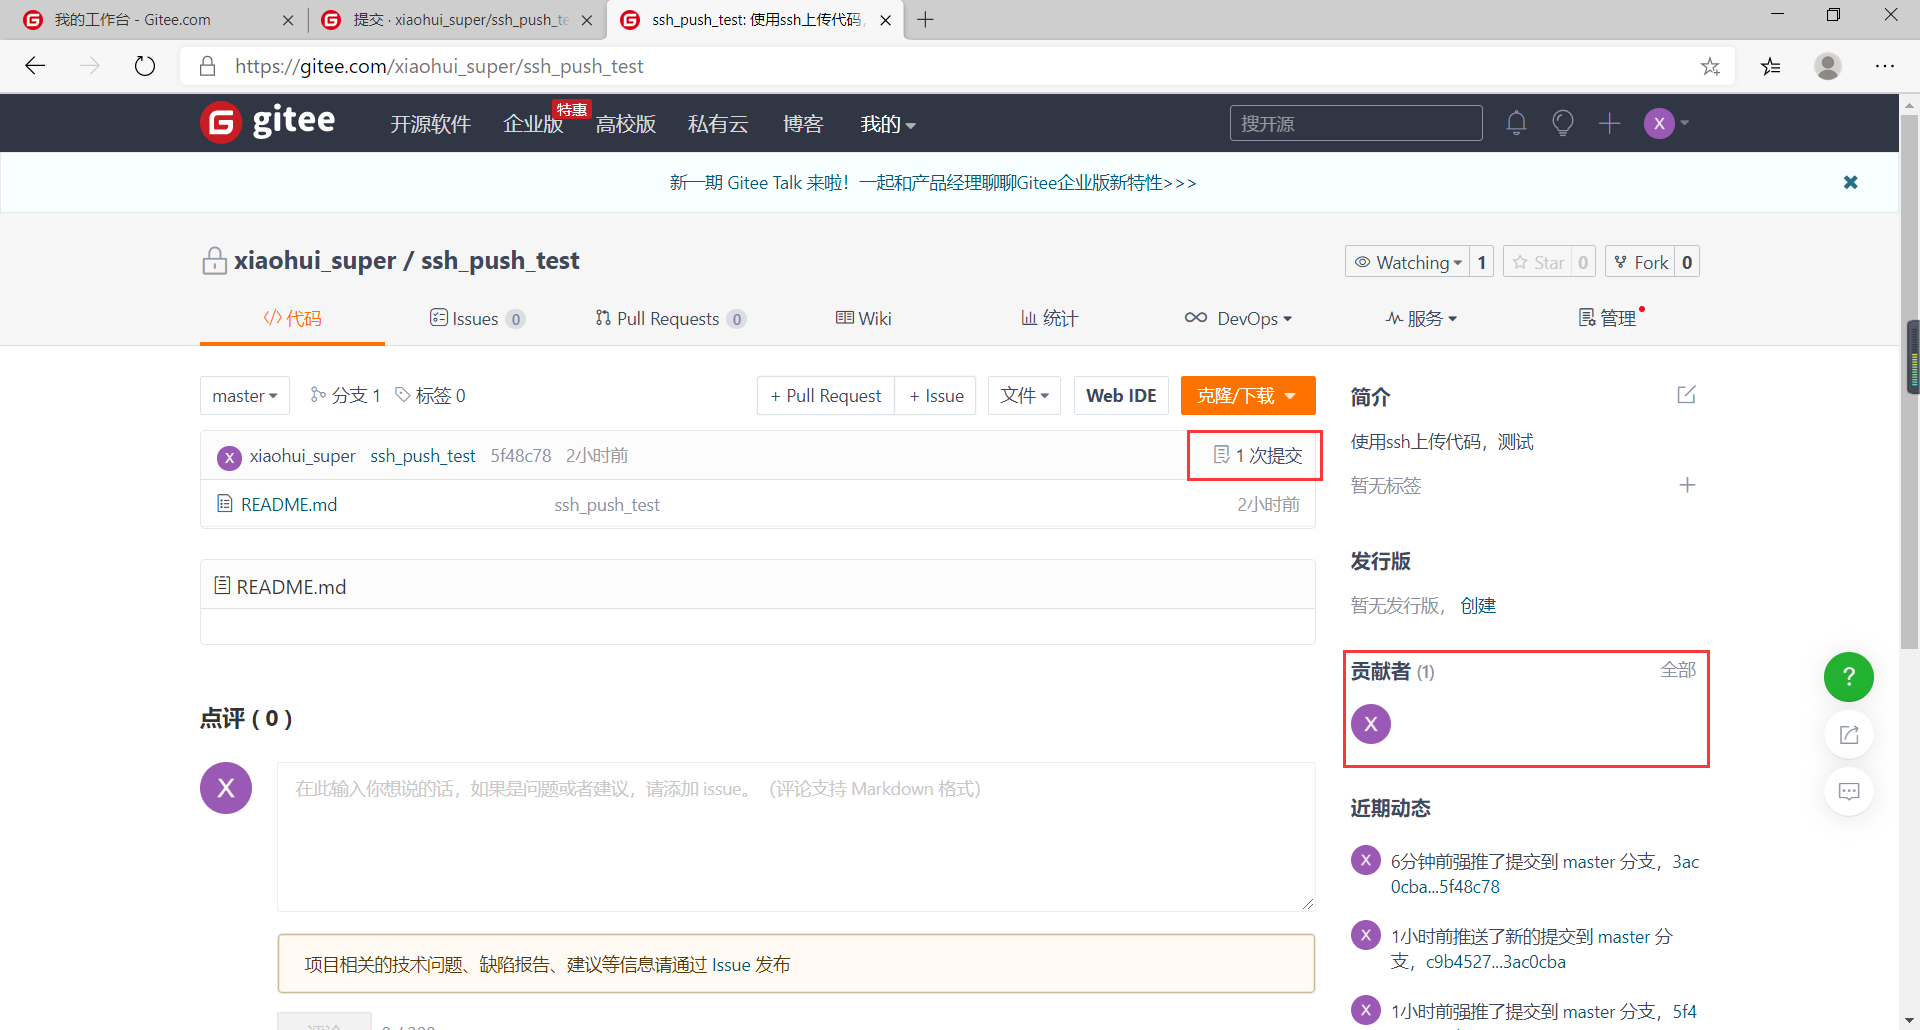Click the floating share/export icon button
The image size is (1920, 1030).
click(x=1848, y=735)
